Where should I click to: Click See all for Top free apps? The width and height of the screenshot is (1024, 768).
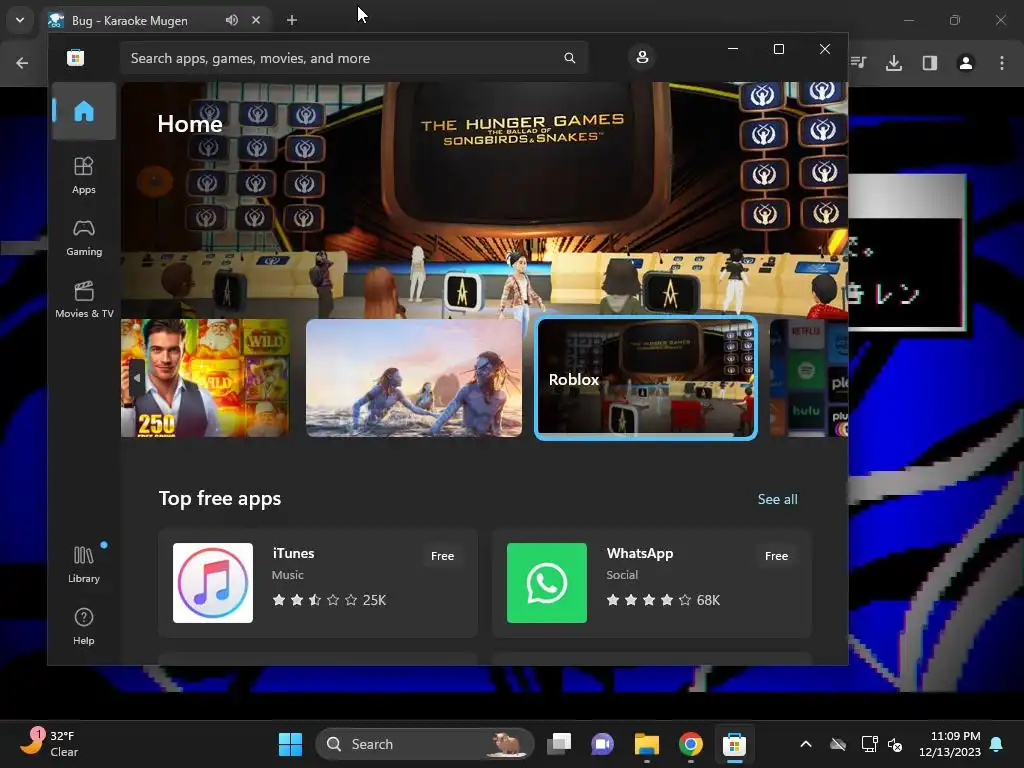pos(777,499)
